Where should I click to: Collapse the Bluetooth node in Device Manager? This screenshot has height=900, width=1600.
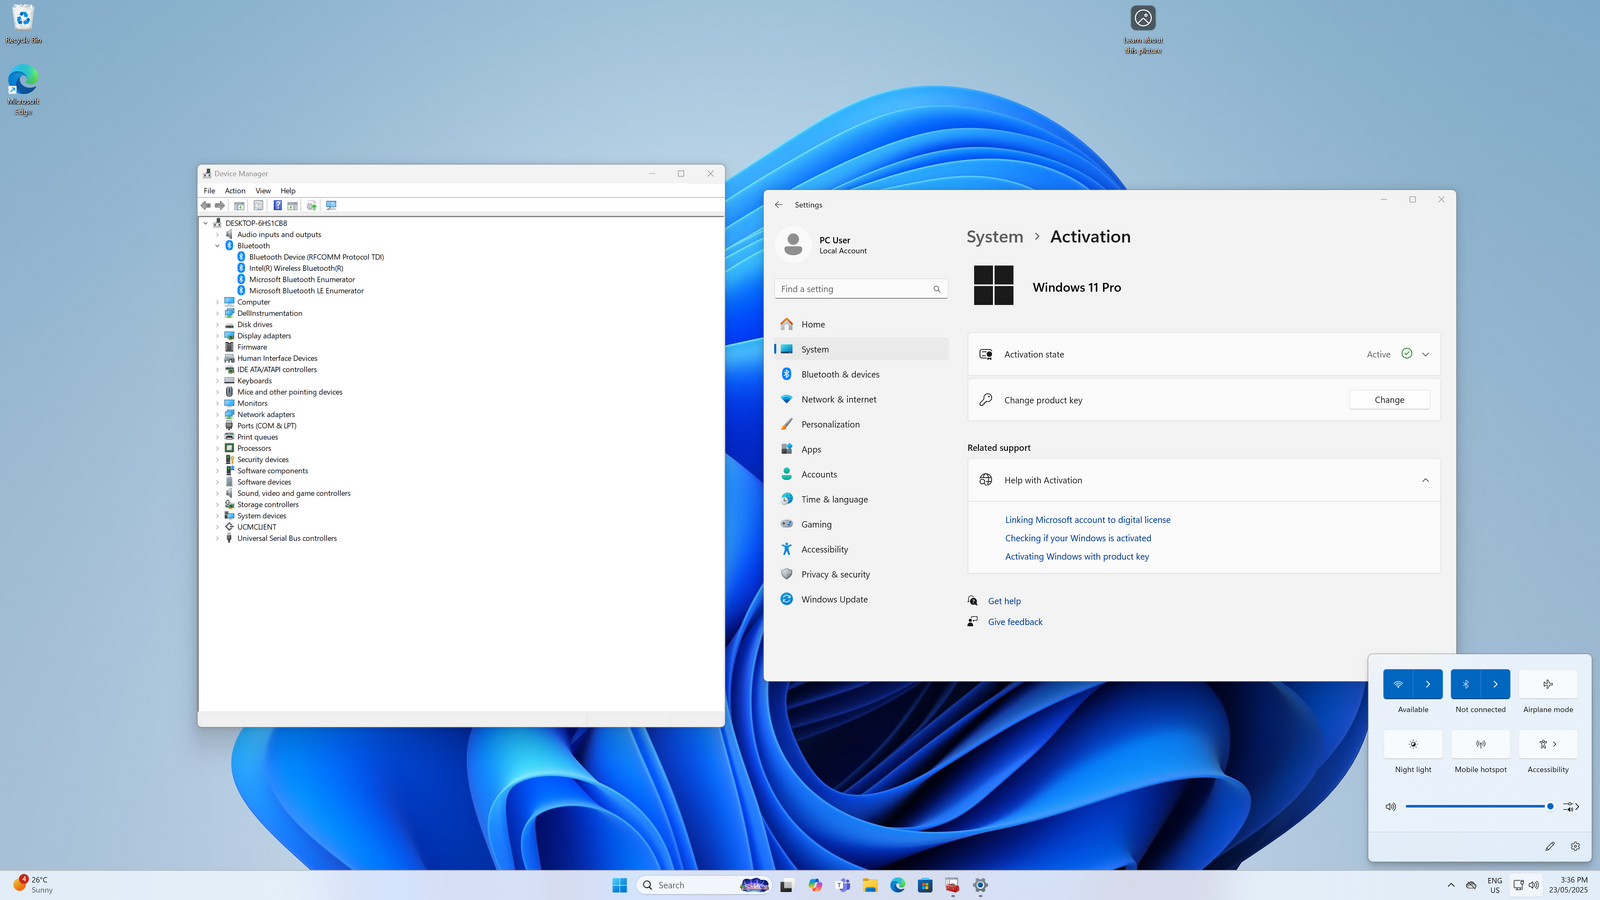point(217,246)
